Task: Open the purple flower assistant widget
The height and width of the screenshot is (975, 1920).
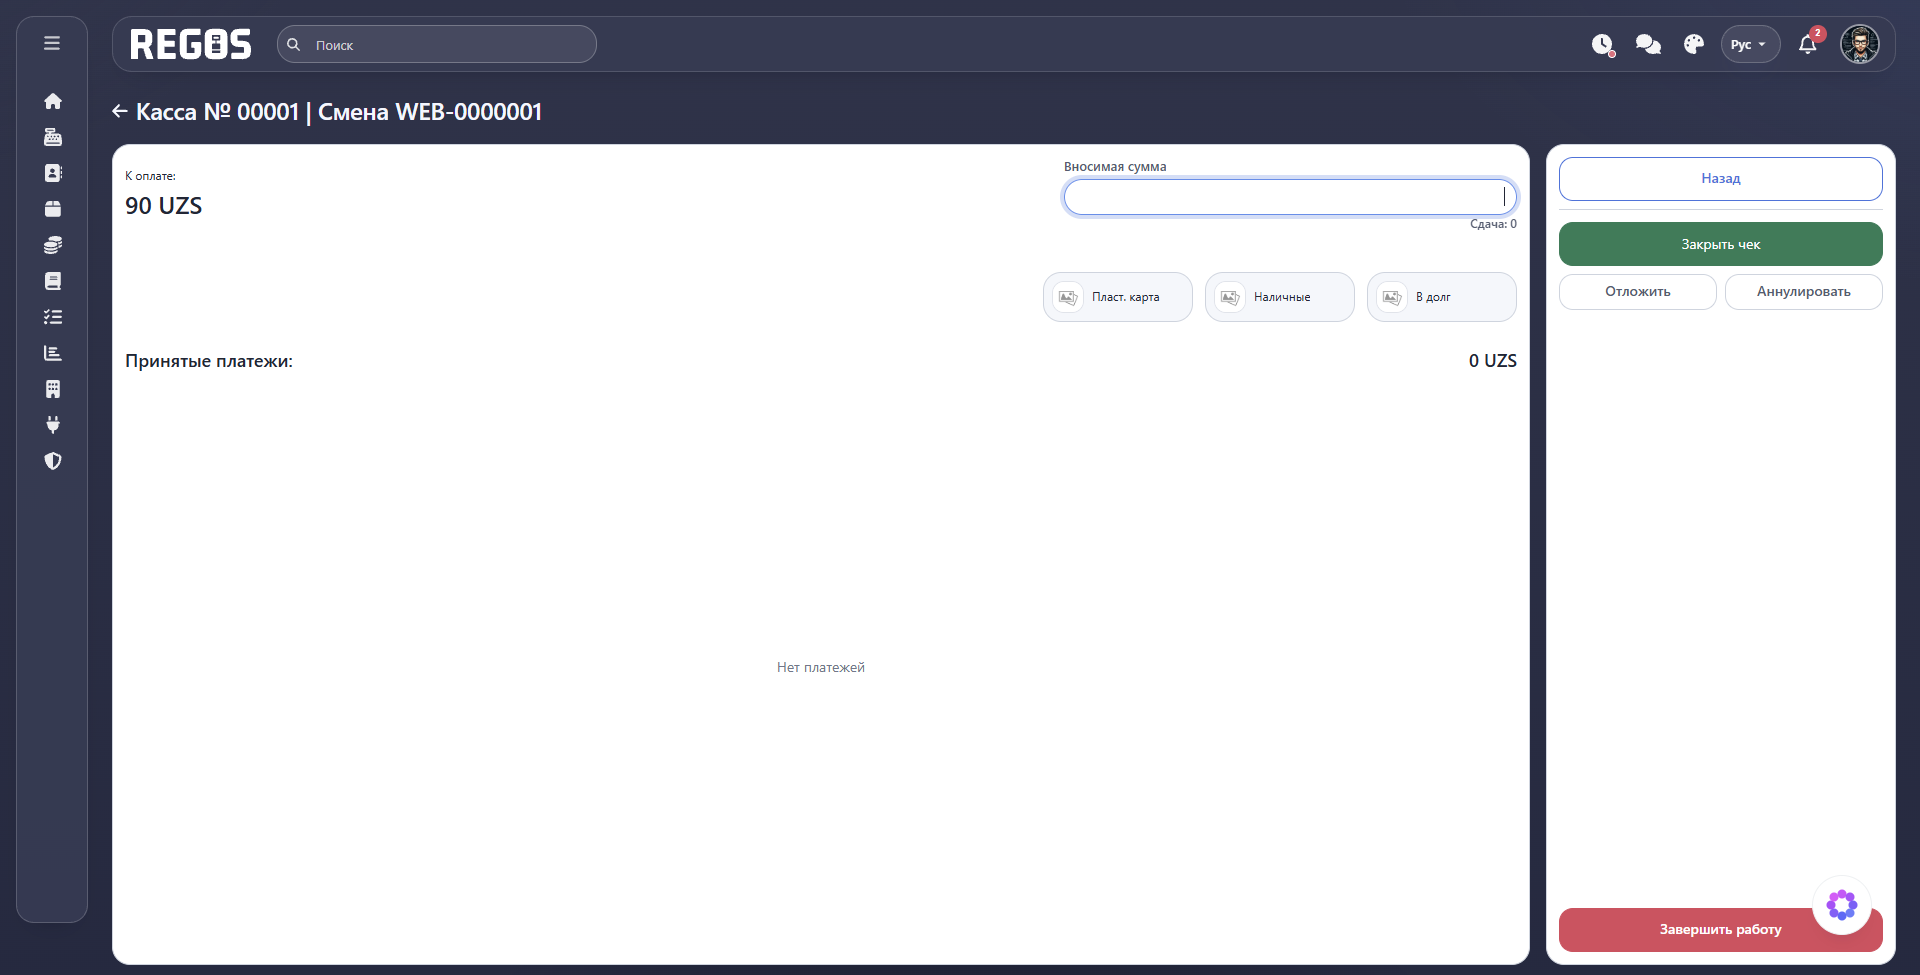Action: point(1842,905)
